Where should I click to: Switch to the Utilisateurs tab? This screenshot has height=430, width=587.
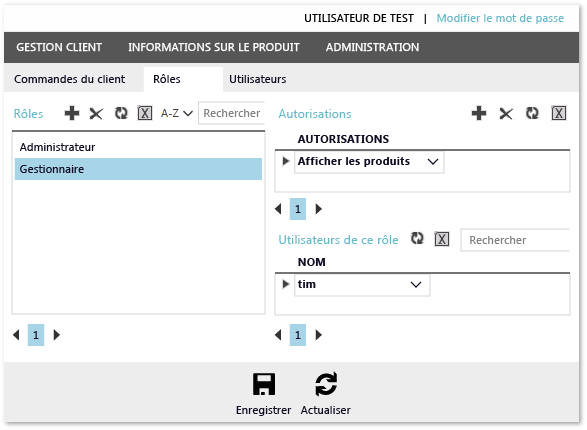[x=258, y=79]
